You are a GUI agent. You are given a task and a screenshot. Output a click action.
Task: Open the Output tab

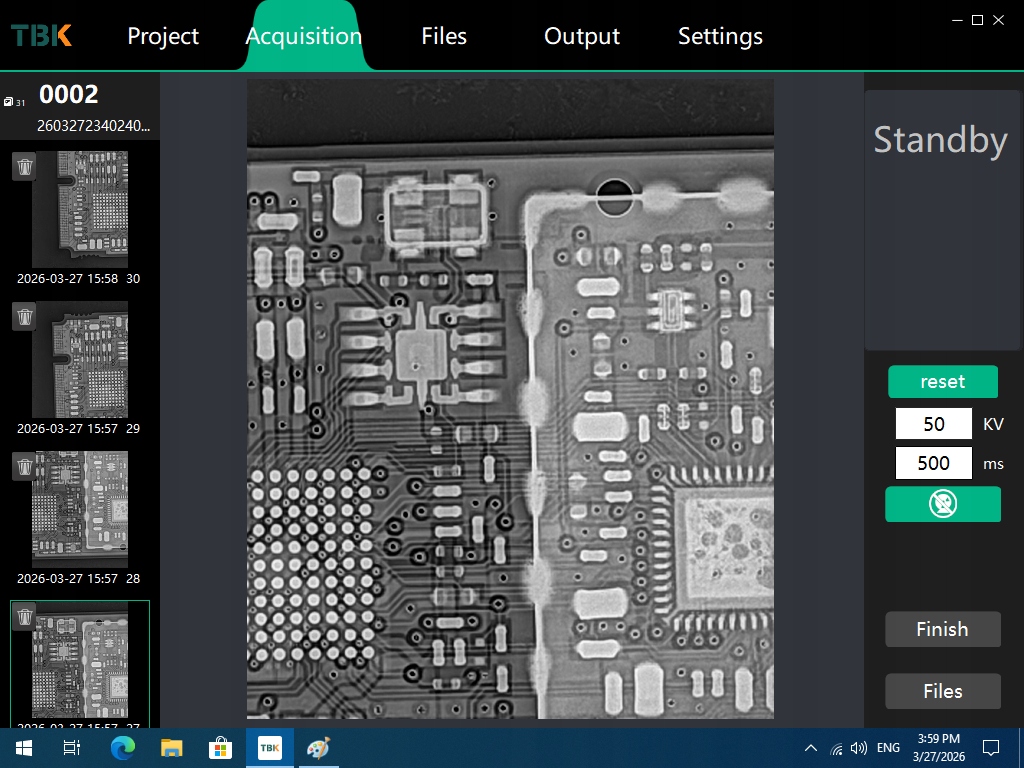click(581, 36)
